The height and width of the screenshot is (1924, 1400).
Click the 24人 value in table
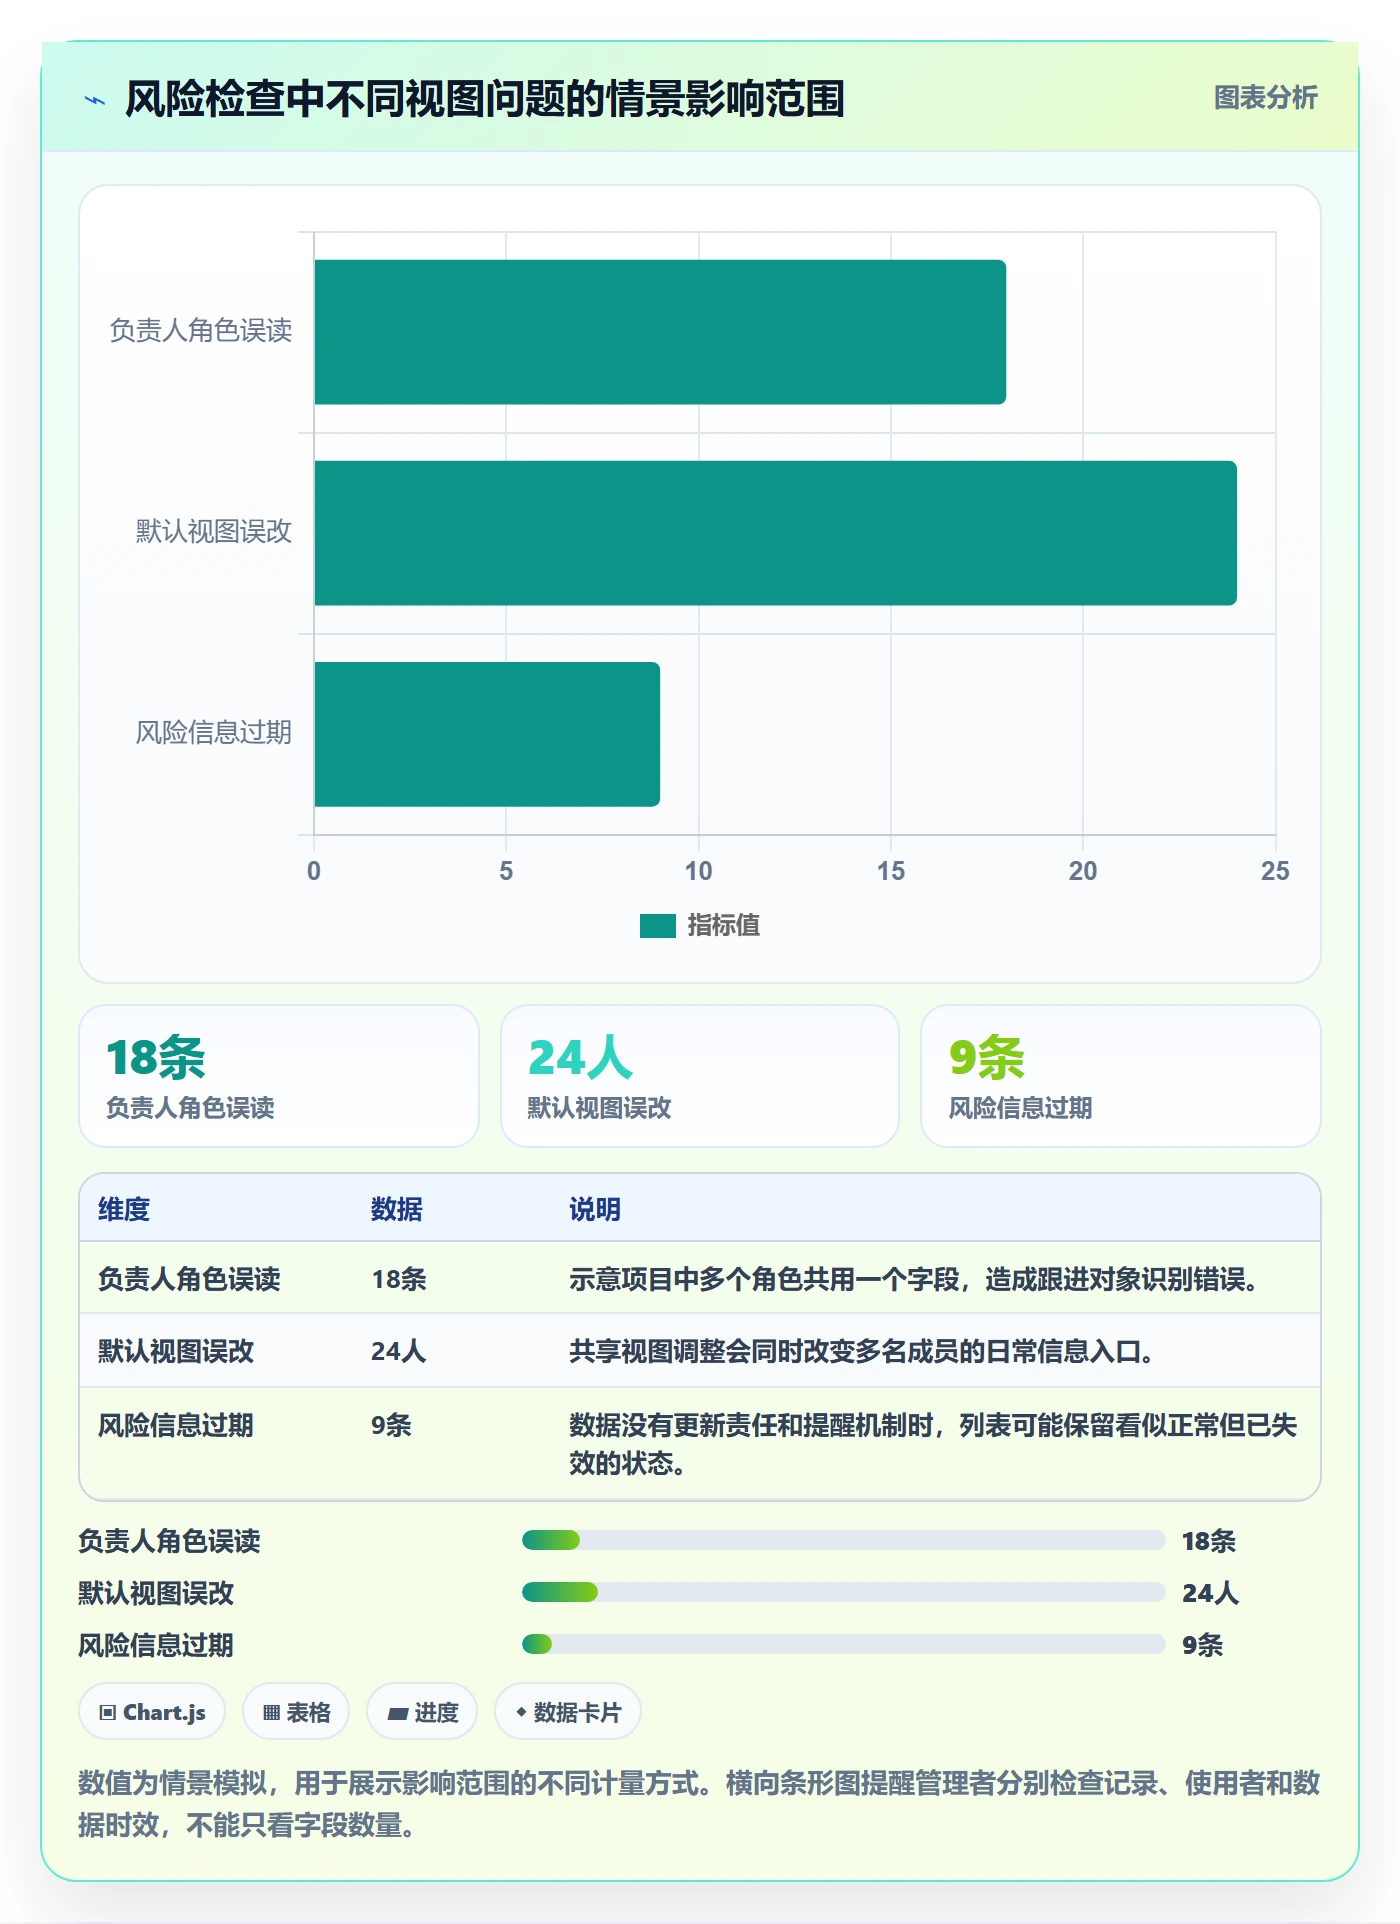point(399,1351)
